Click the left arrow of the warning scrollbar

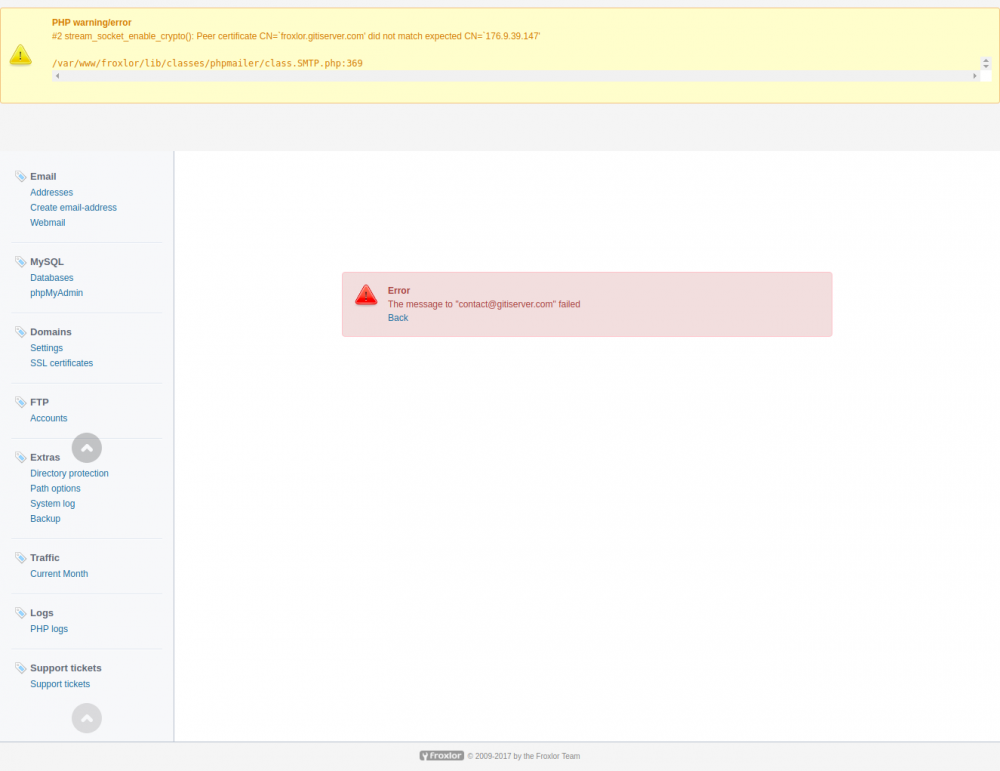tap(57, 74)
